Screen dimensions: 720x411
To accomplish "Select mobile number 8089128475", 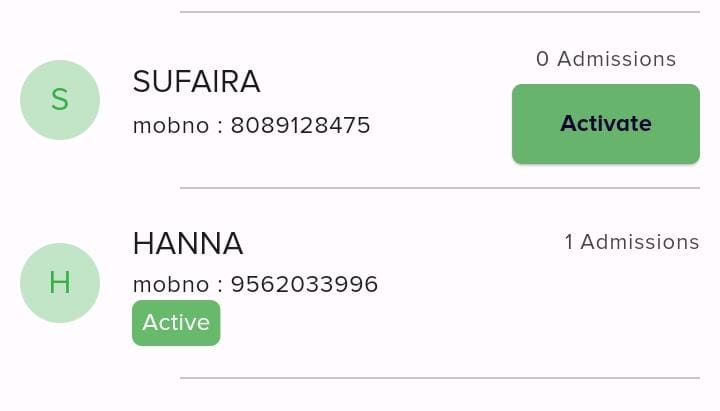I will point(301,126).
